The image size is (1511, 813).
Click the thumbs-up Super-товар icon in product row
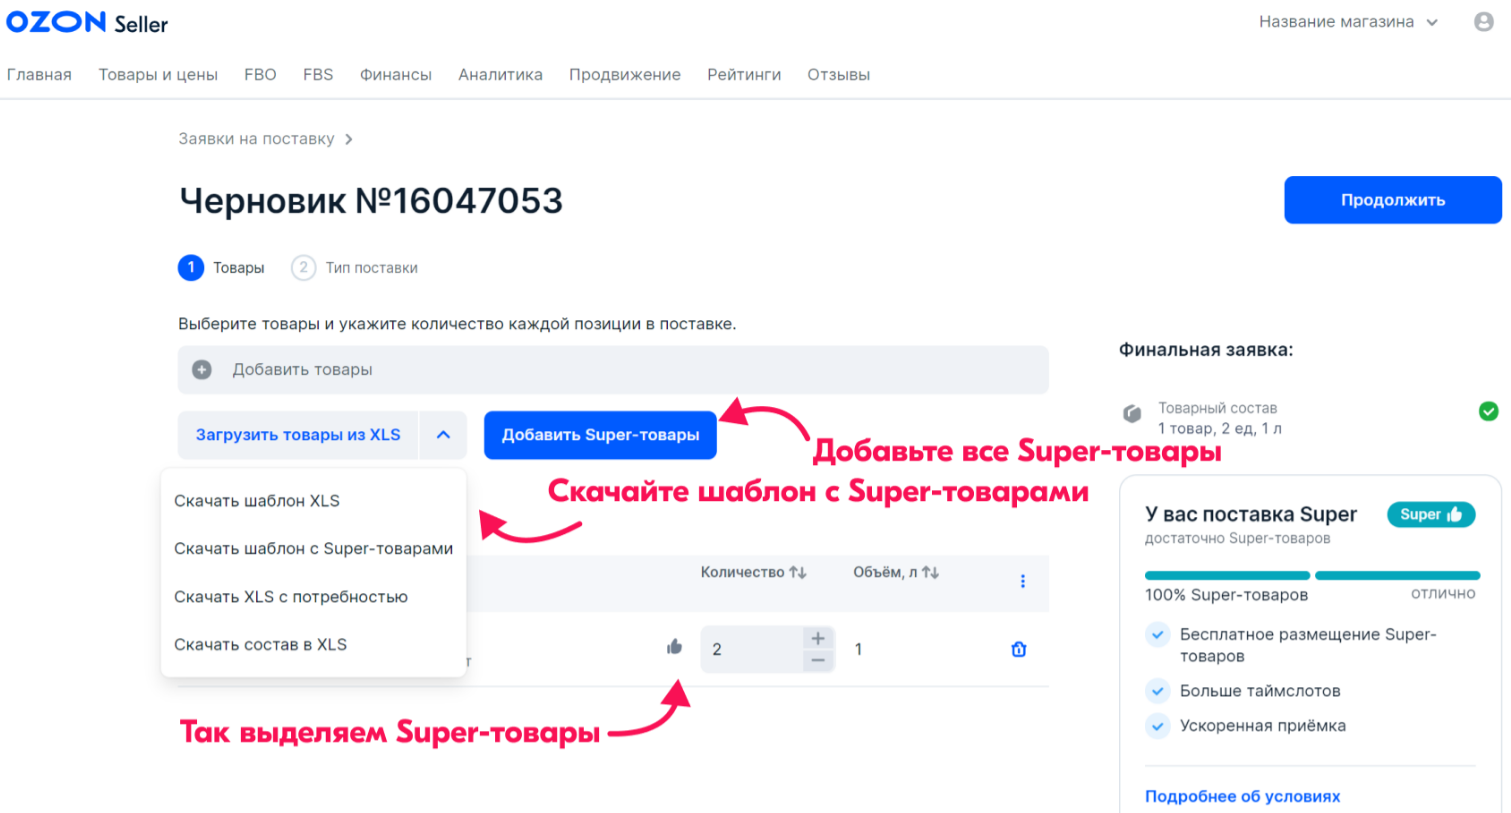pos(674,647)
